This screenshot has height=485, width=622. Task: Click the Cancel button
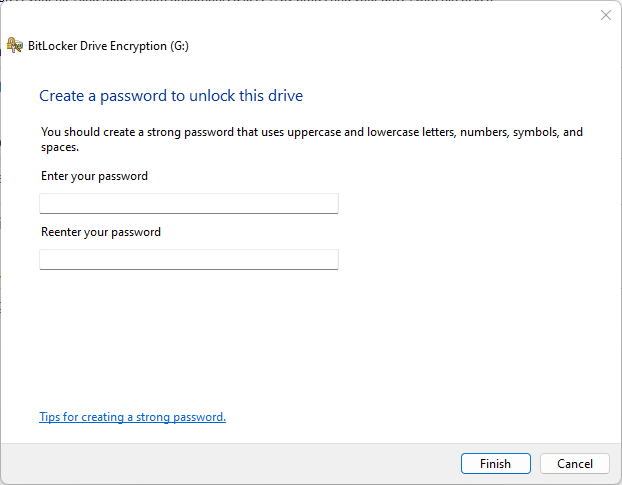tap(575, 464)
